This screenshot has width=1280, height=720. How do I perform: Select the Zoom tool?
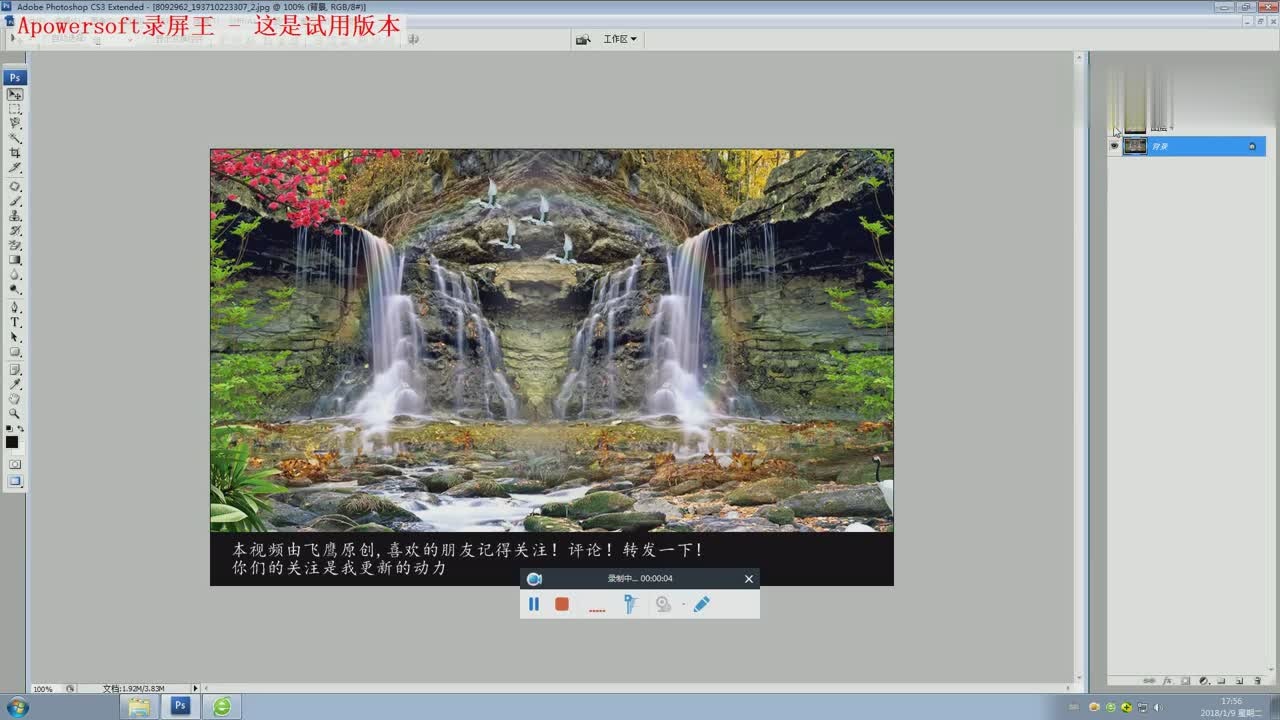click(15, 413)
